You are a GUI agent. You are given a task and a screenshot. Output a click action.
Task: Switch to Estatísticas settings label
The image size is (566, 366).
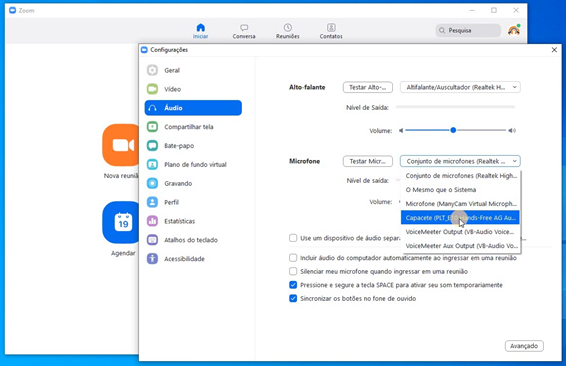179,221
